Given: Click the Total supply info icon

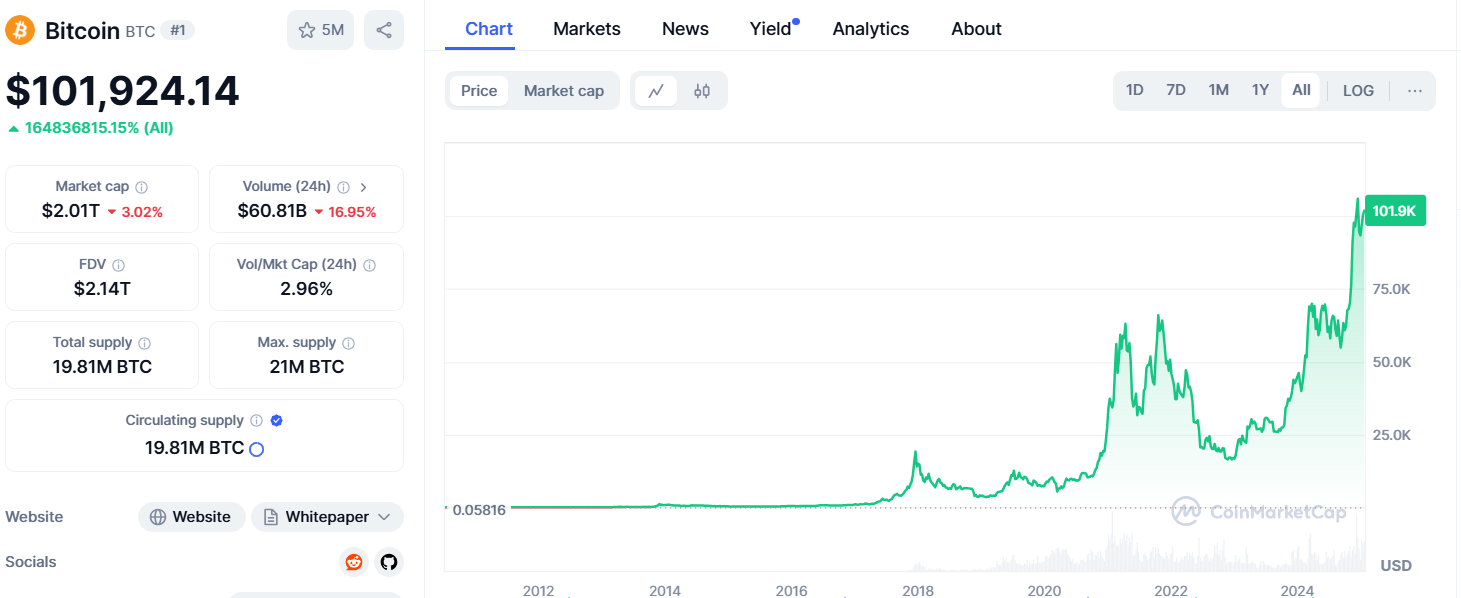Looking at the screenshot, I should pos(144,343).
